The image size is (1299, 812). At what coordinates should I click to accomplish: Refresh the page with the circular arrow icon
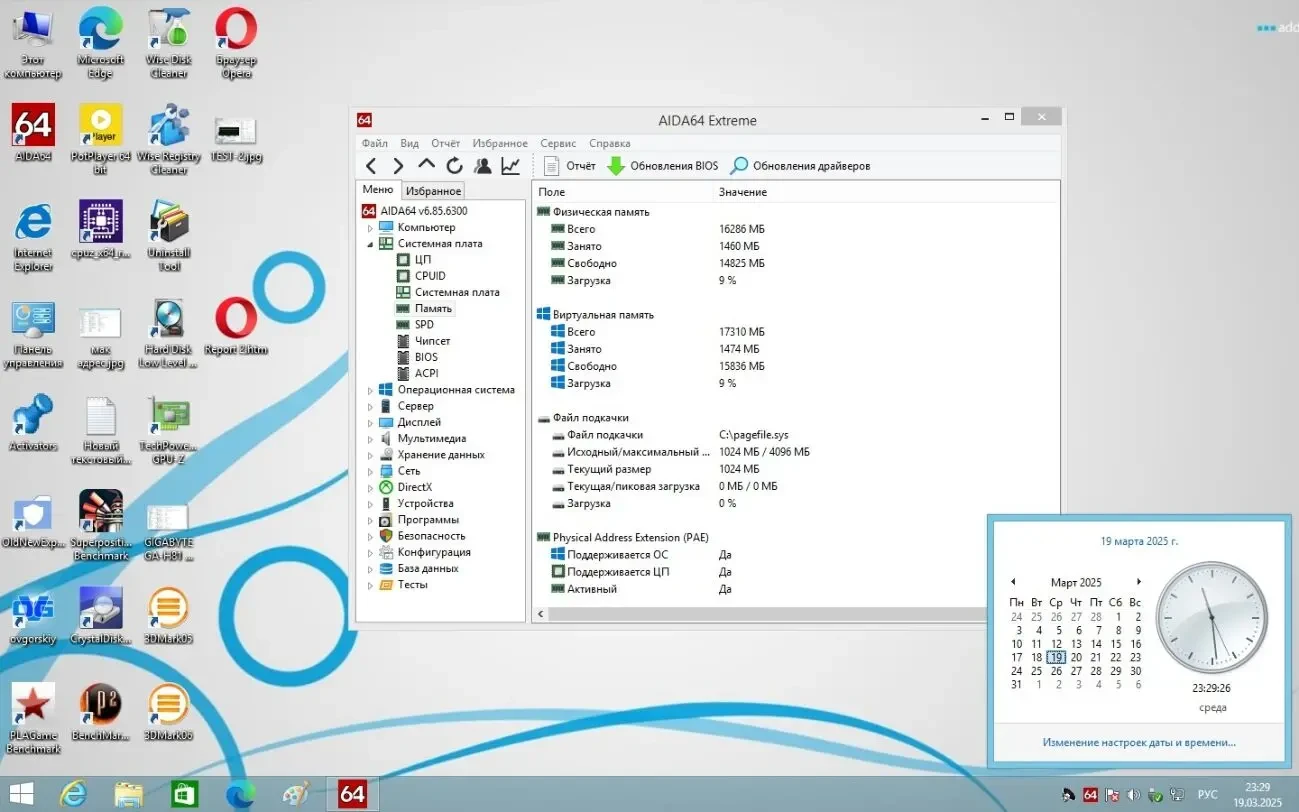454,166
